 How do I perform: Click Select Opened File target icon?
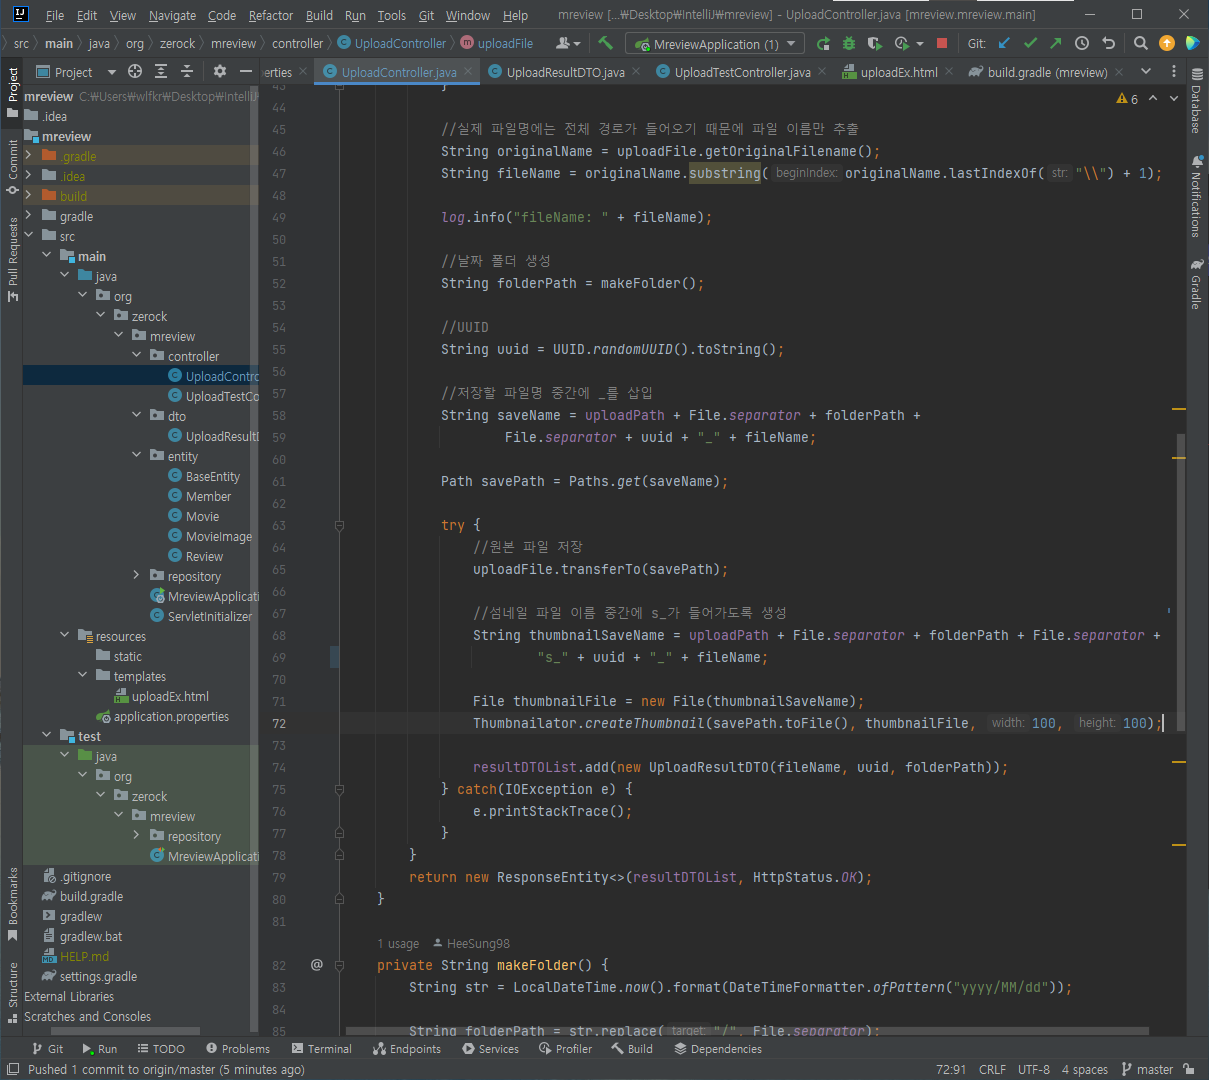(x=135, y=72)
